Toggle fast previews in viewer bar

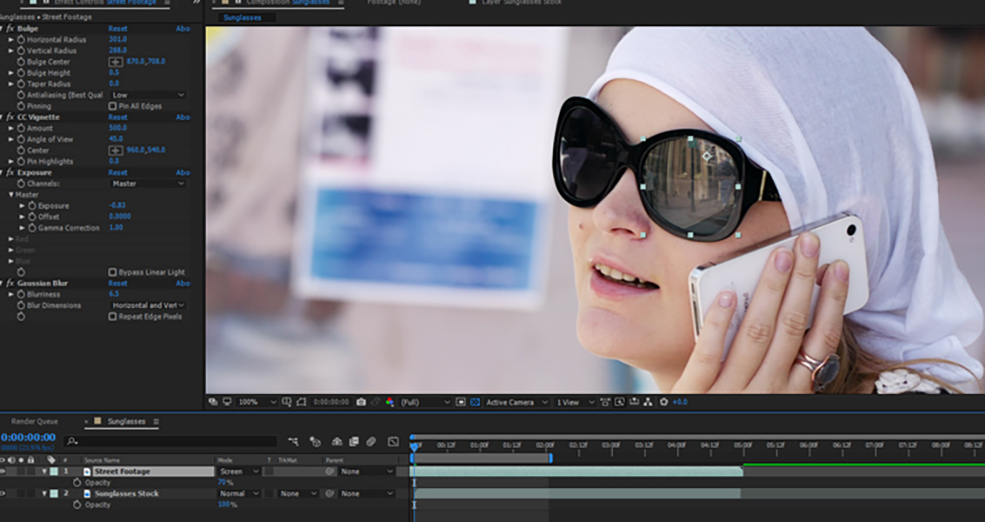point(619,402)
